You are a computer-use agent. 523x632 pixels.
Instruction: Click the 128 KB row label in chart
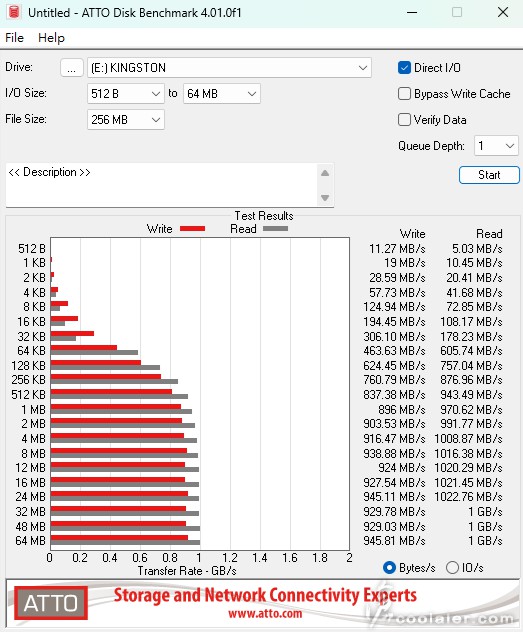29,366
